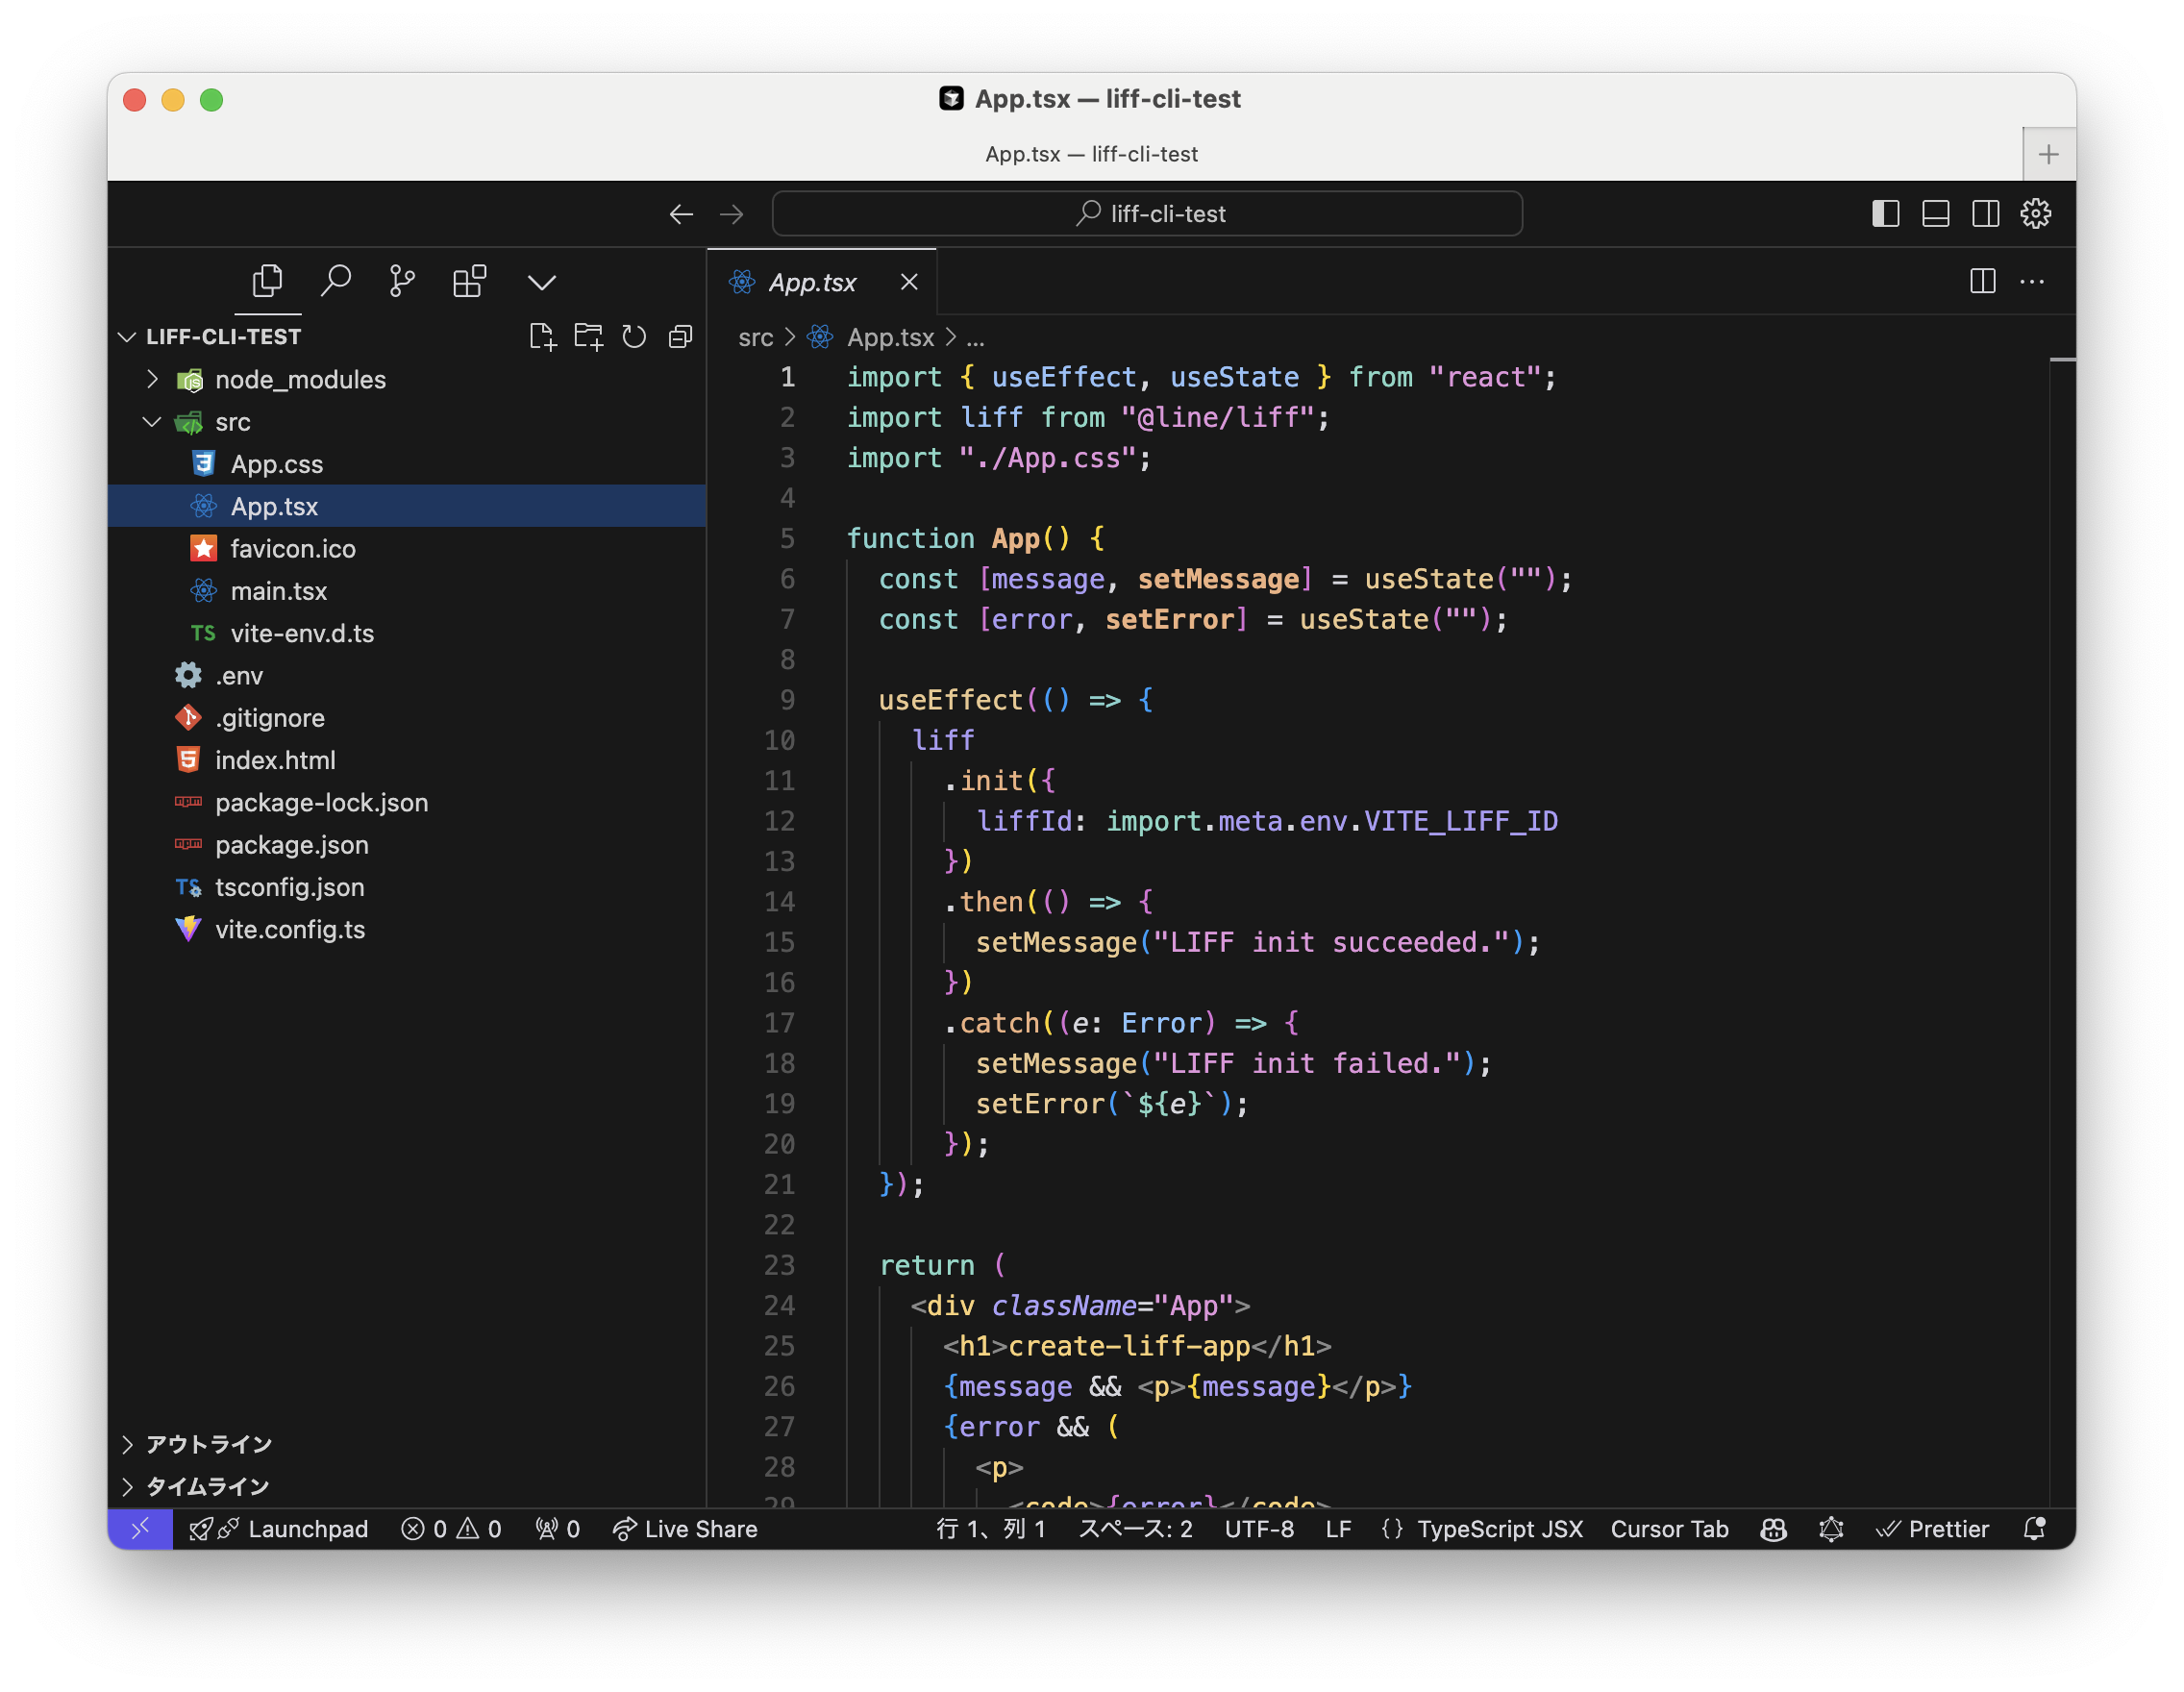Open the Source Control view icon
The image size is (2184, 1692).
click(402, 281)
